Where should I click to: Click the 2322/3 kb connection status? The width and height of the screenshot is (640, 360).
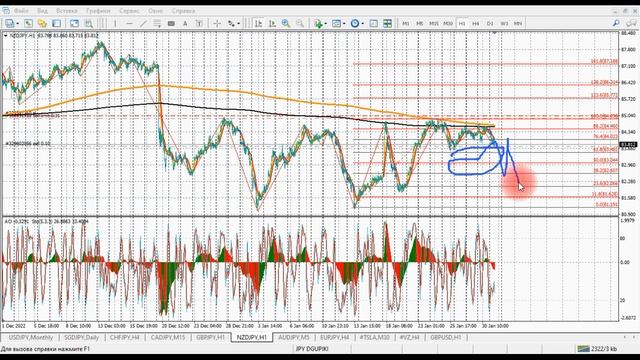pyautogui.click(x=598, y=349)
